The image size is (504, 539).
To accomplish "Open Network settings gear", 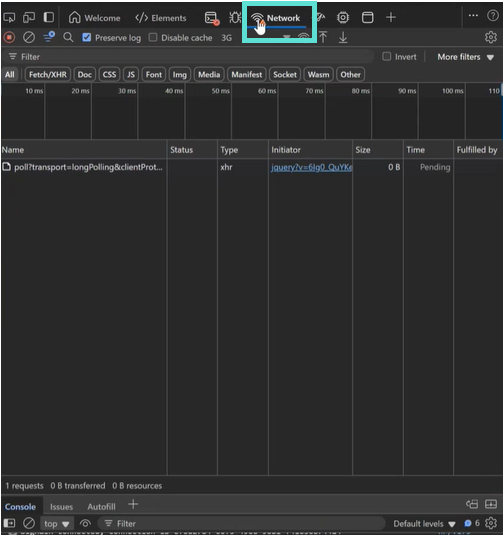I will click(491, 37).
